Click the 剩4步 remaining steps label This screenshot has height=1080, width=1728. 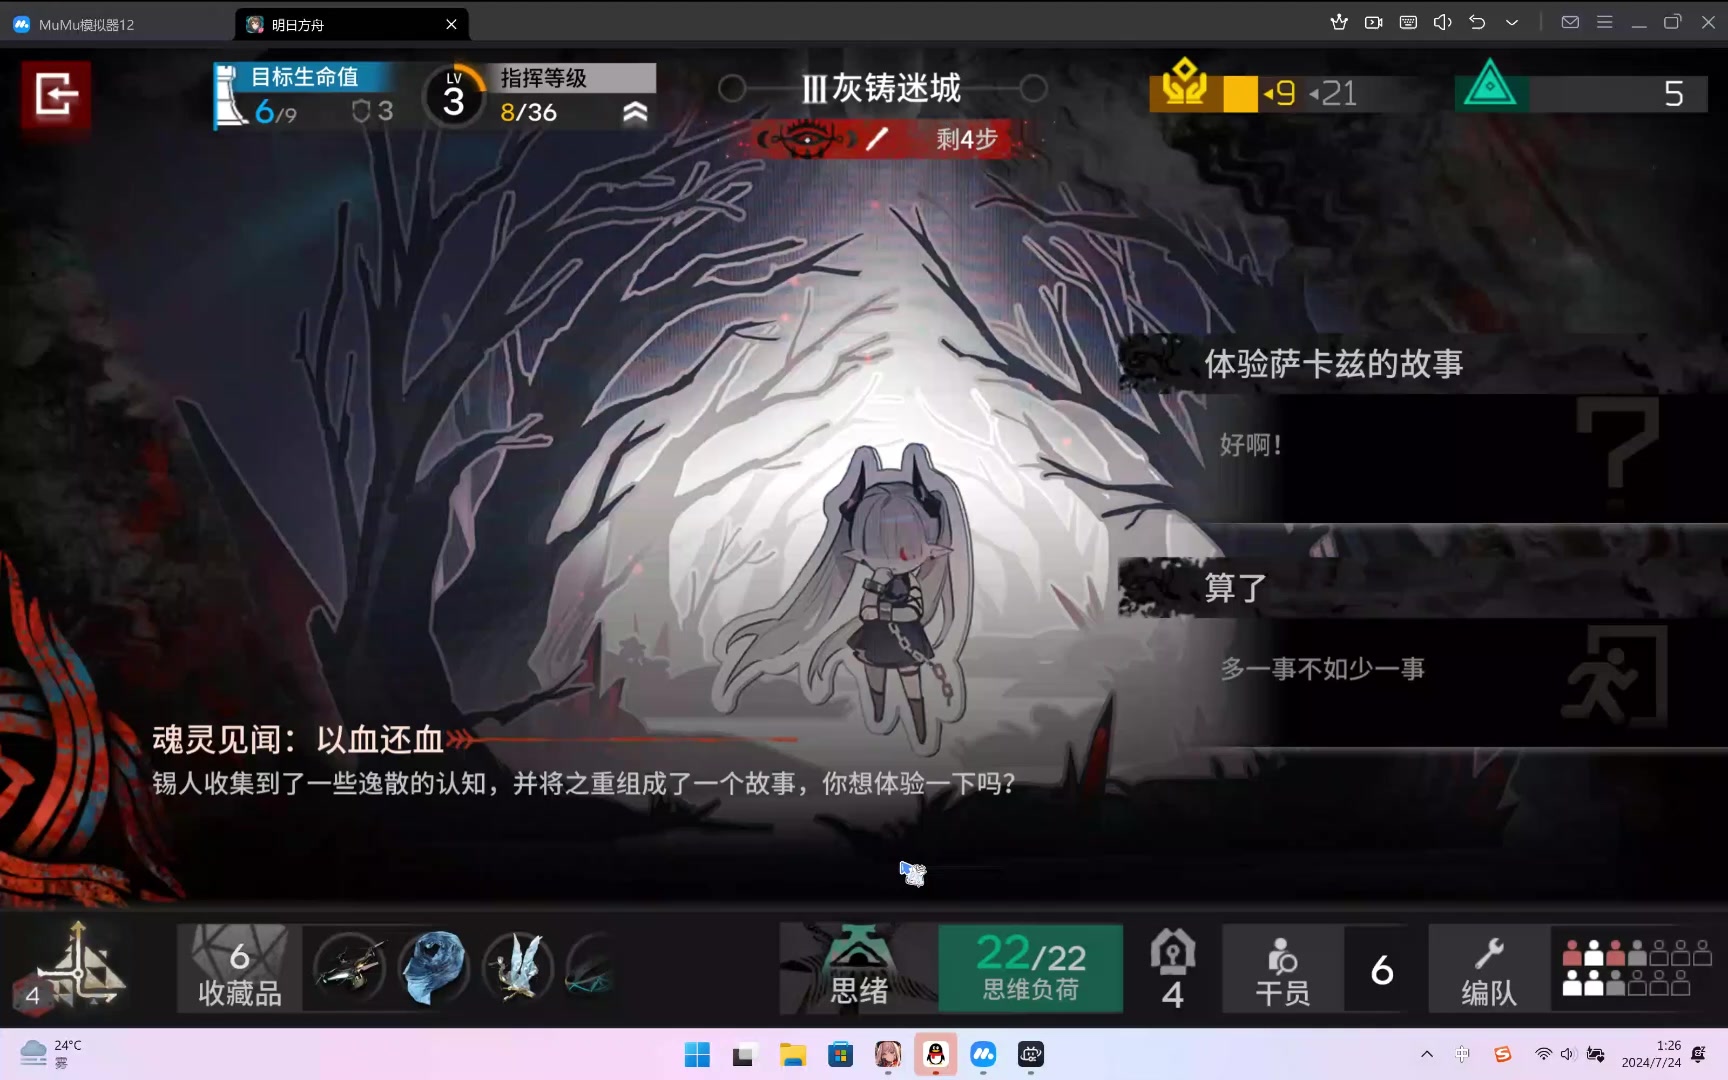(x=967, y=139)
